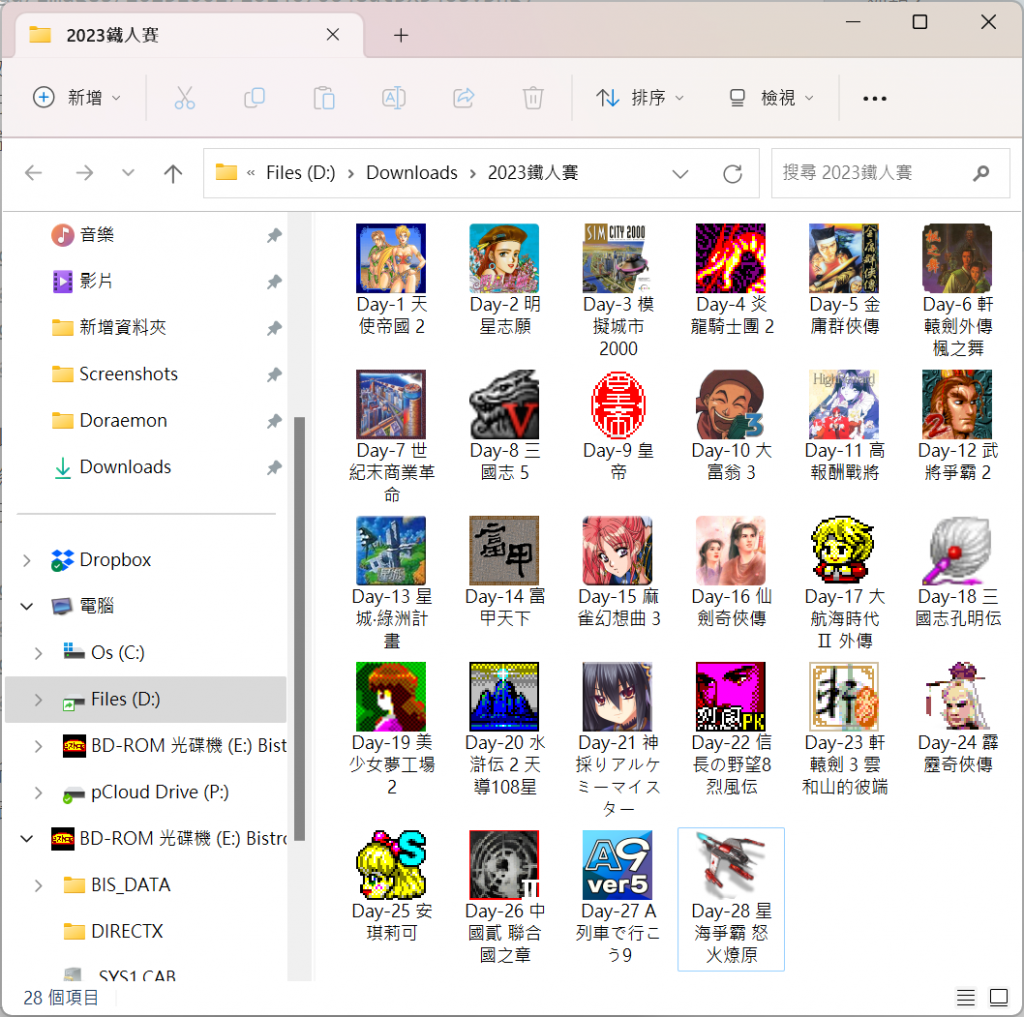Open recent locations chevron dropdown

(128, 173)
